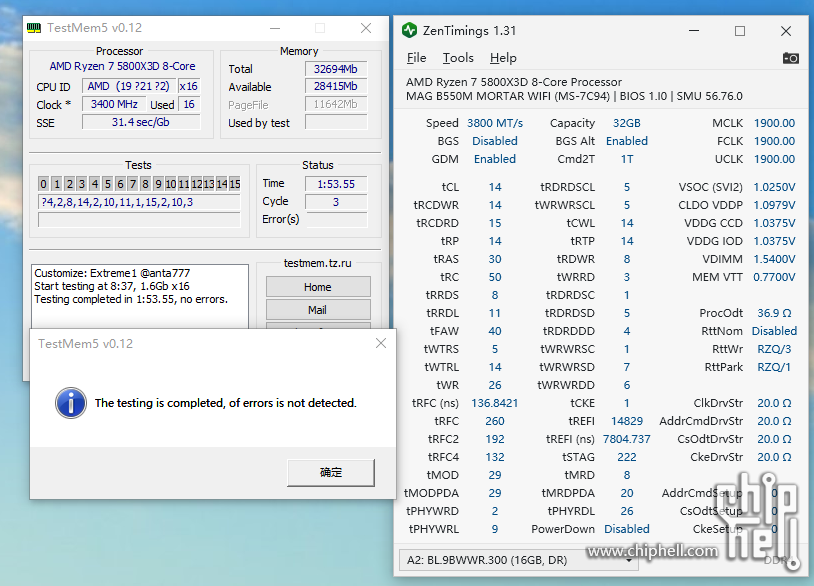The height and width of the screenshot is (586, 814).
Task: Click the Used threads field 16
Action: [189, 104]
